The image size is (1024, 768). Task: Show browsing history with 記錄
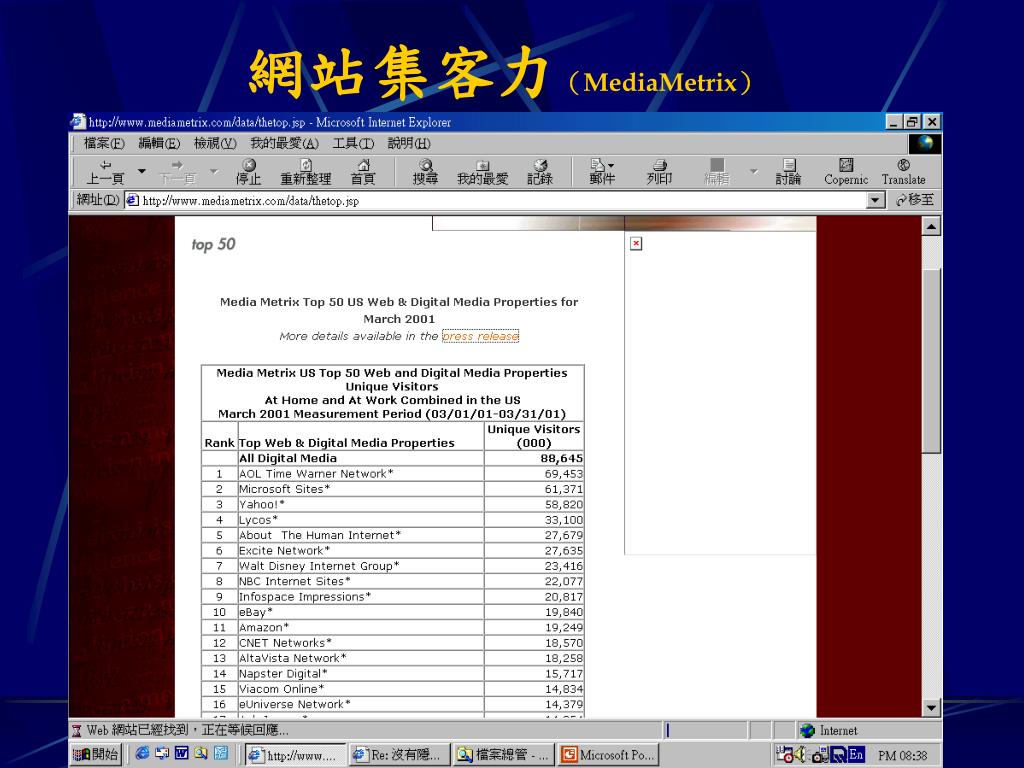coord(540,172)
